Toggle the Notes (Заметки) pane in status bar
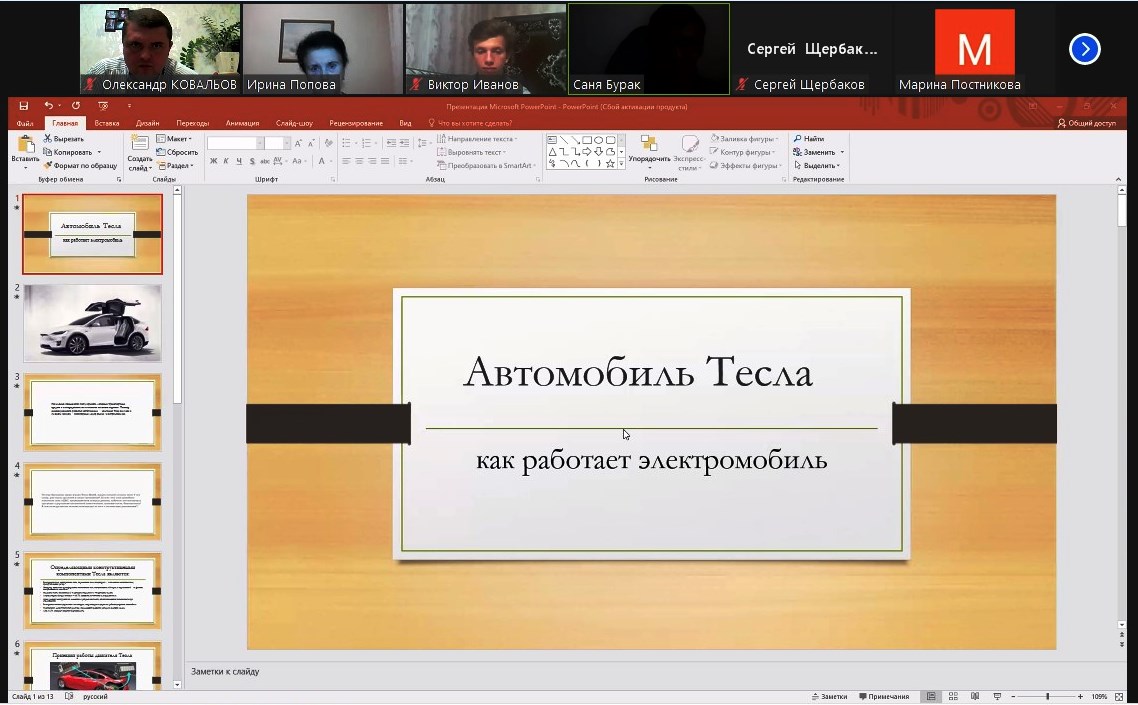1138x705 pixels. pyautogui.click(x=831, y=696)
